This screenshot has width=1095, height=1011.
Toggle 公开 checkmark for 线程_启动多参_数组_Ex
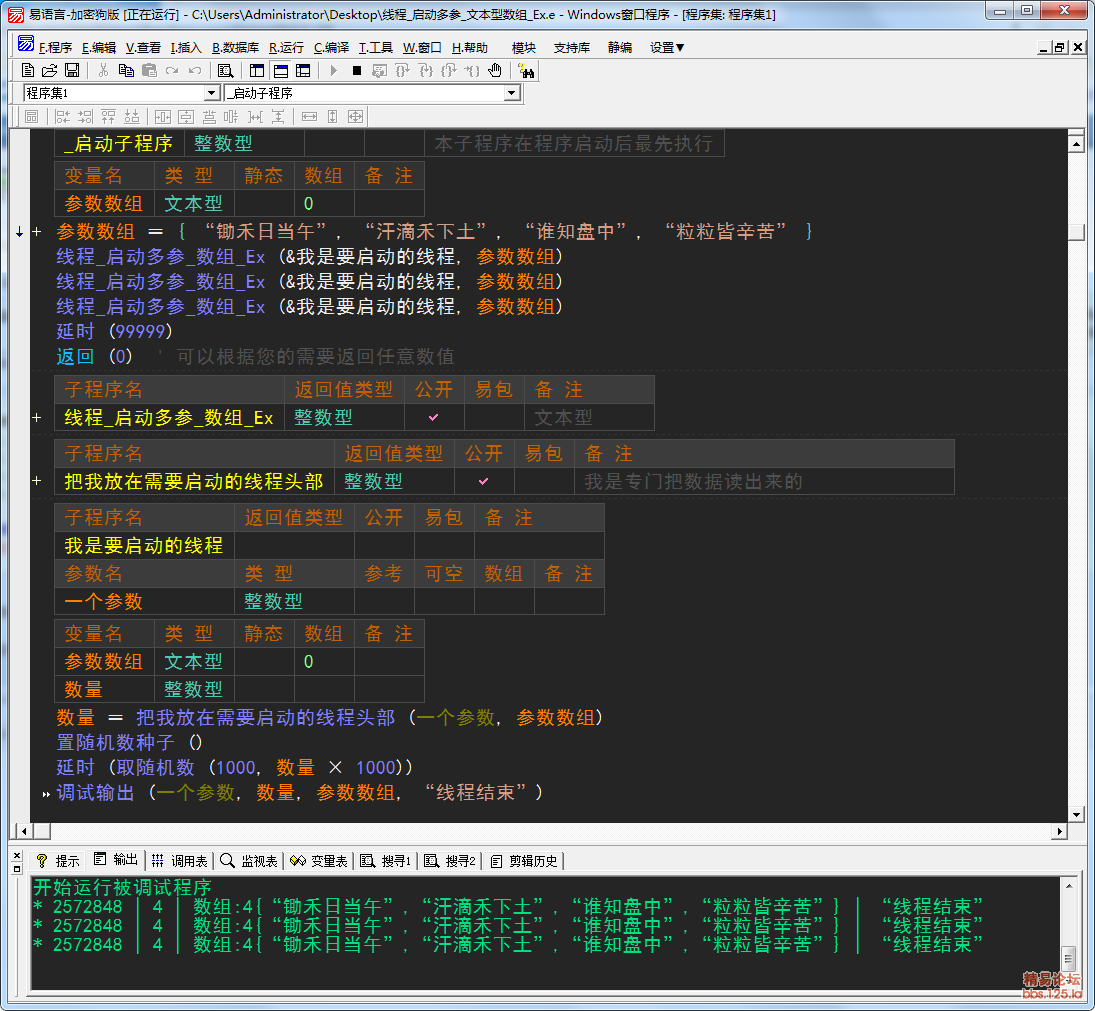click(434, 417)
